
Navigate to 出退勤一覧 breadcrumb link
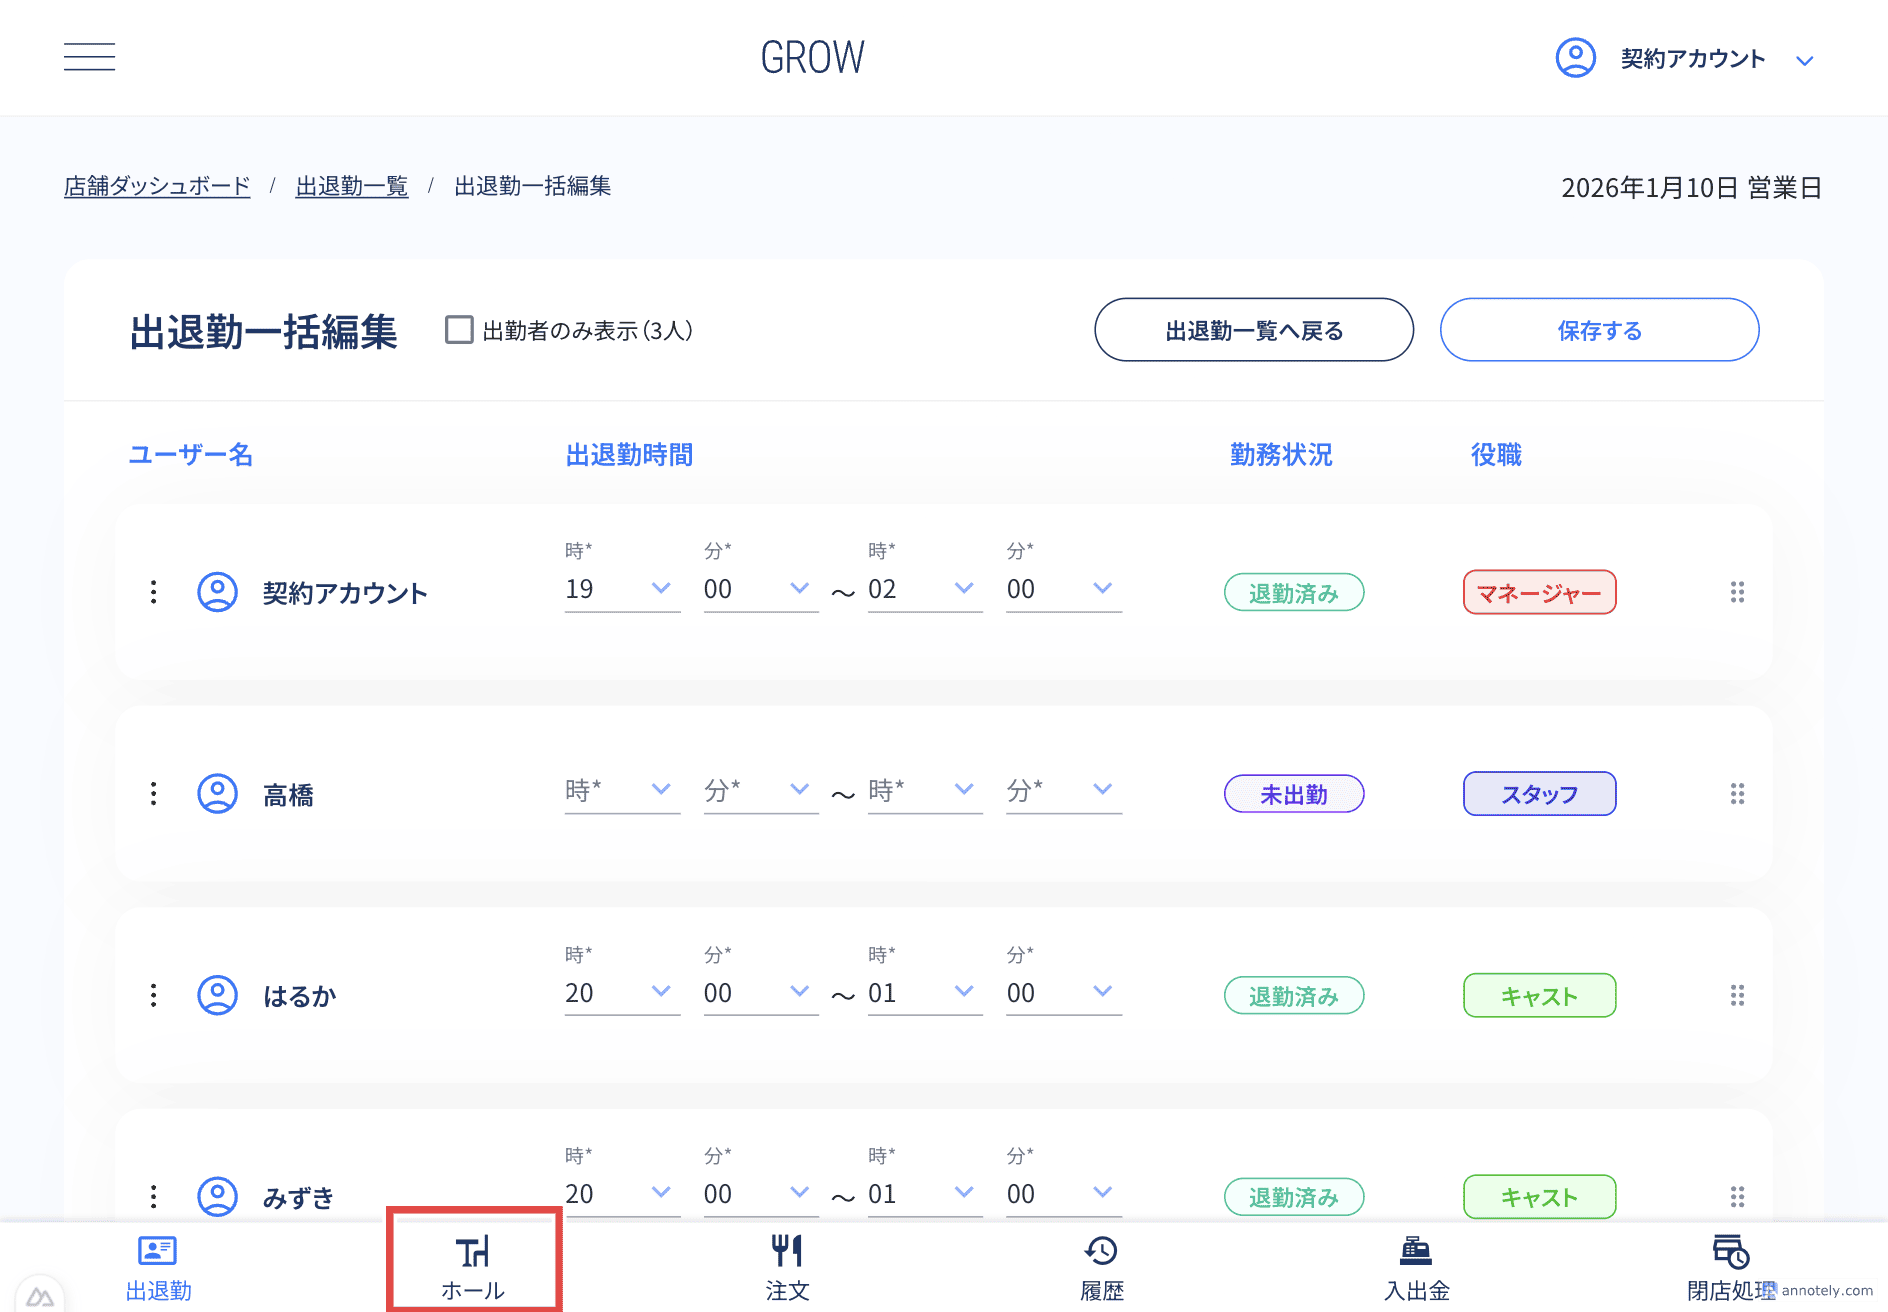point(352,186)
